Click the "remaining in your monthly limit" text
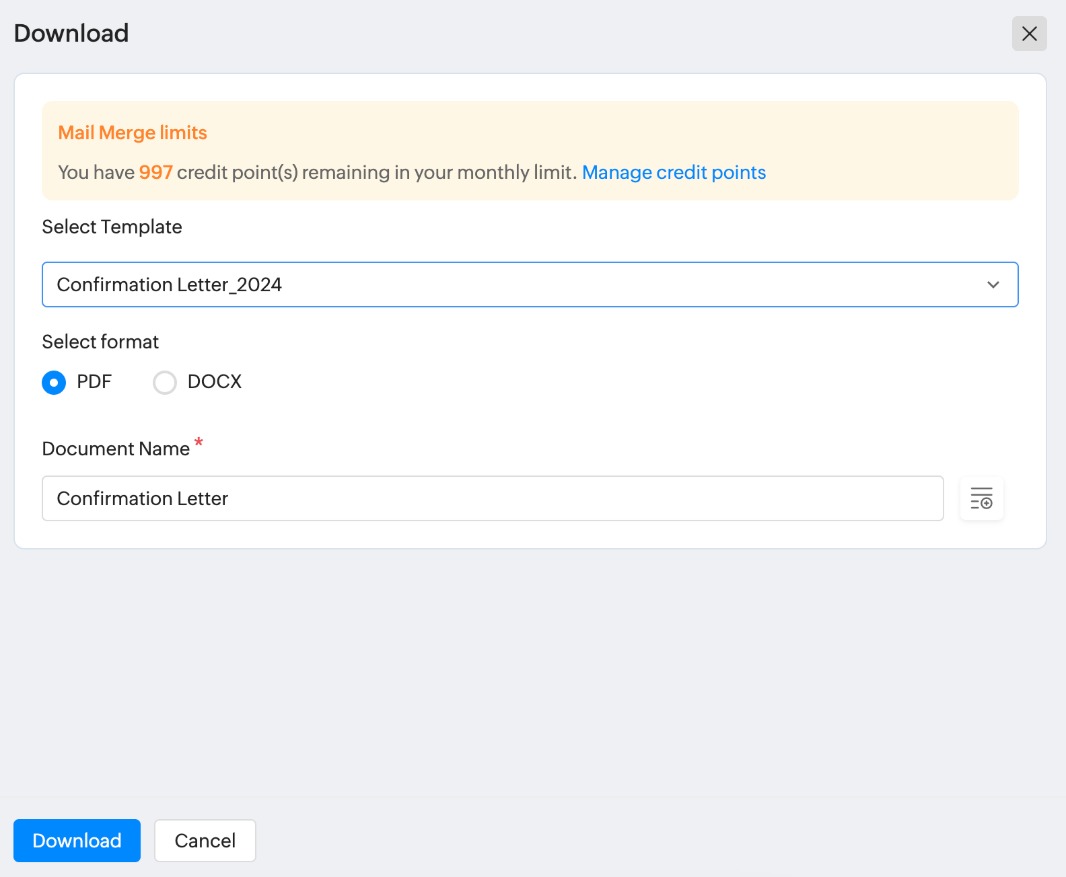 pos(440,172)
